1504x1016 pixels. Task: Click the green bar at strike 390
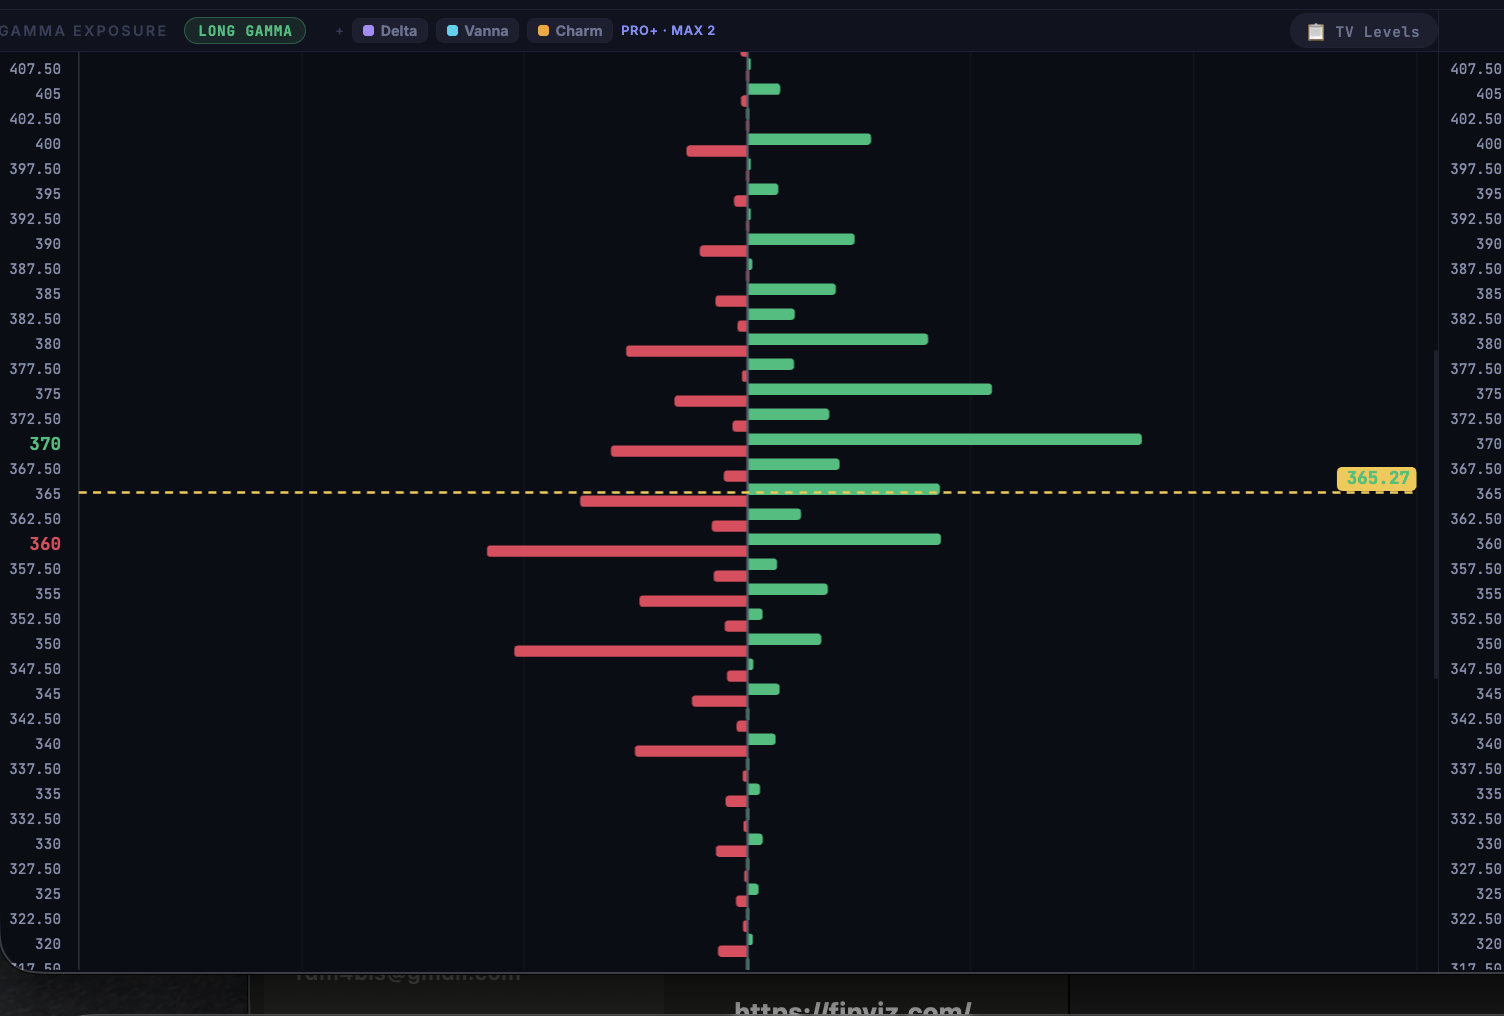coord(801,239)
